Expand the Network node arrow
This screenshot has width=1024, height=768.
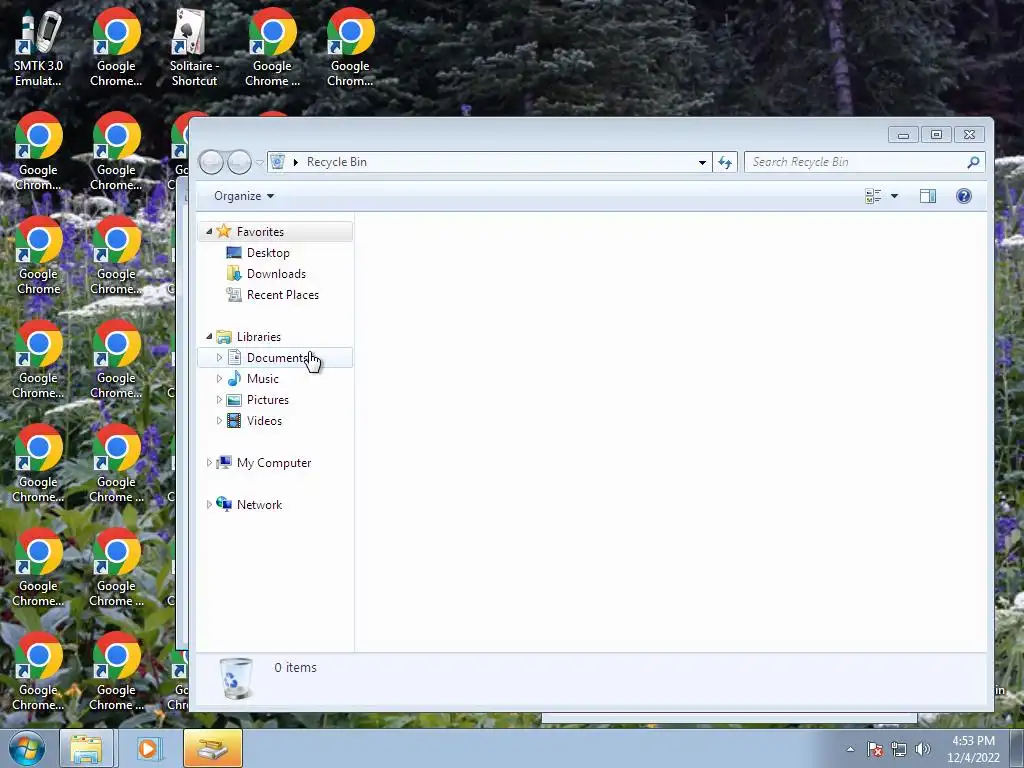209,505
